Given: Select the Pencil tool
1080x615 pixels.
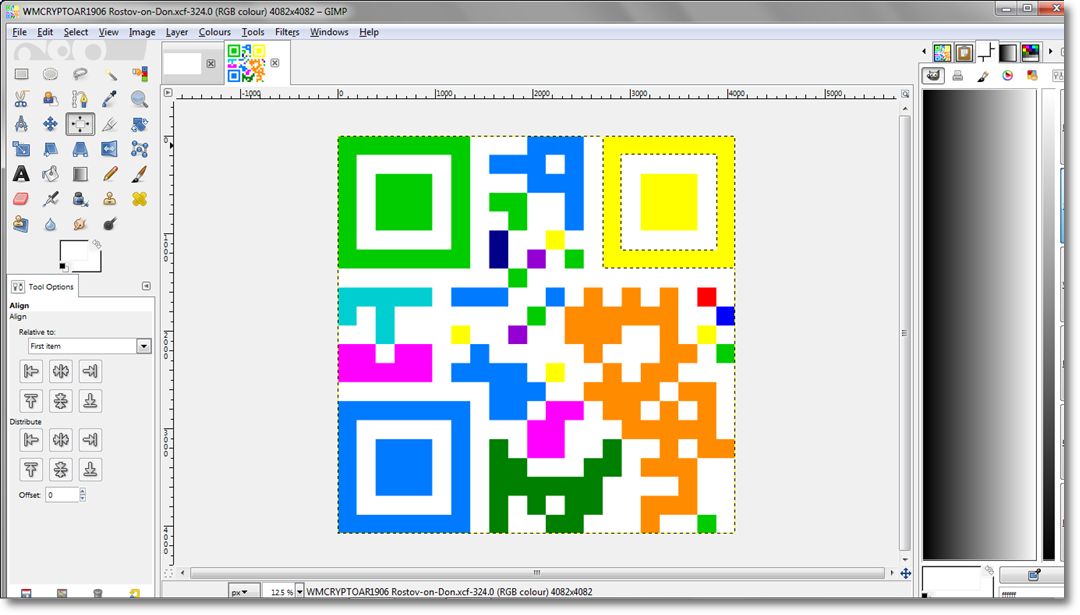Looking at the screenshot, I should point(110,174).
